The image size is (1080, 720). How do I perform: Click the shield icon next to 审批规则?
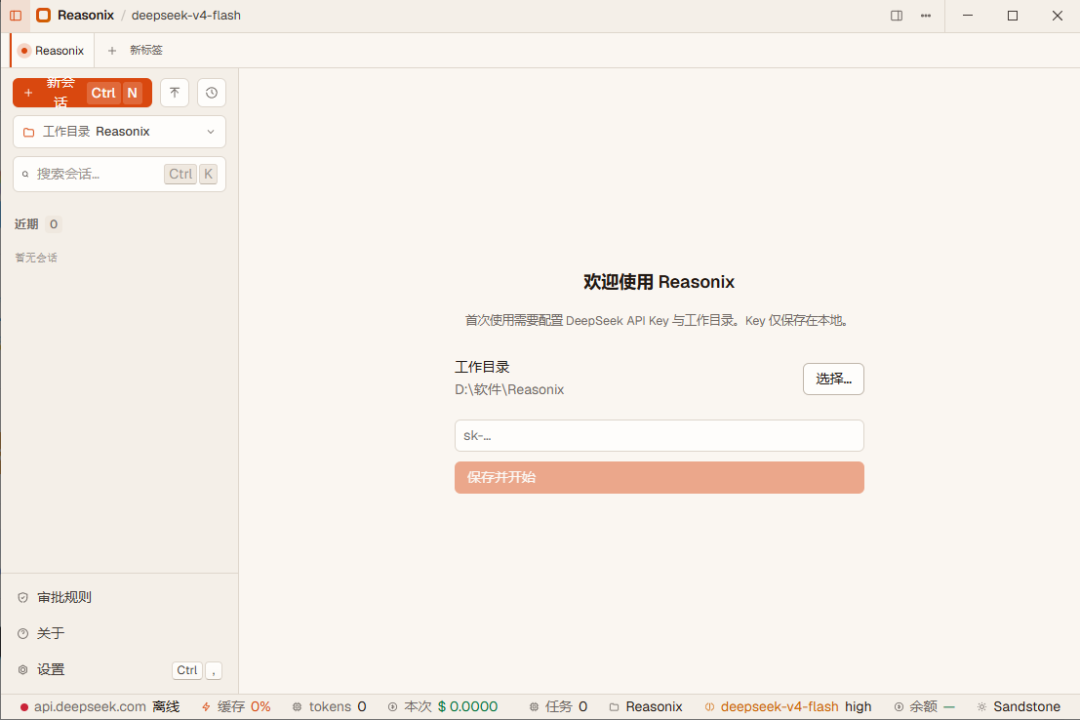click(23, 597)
